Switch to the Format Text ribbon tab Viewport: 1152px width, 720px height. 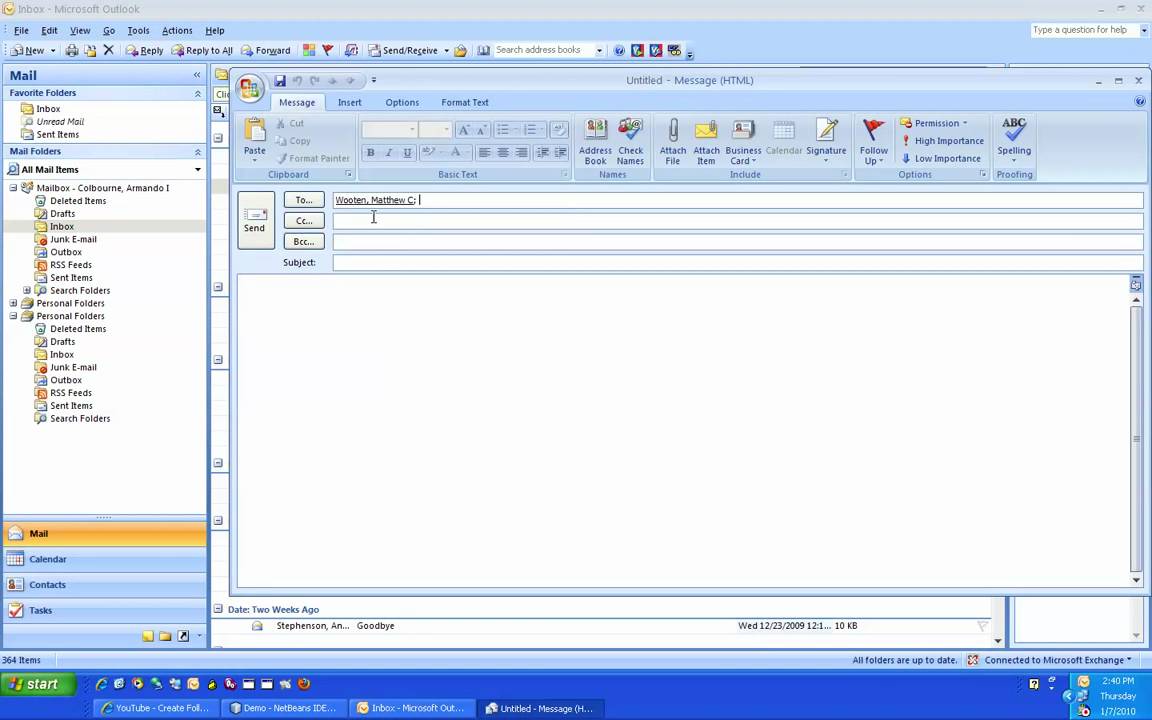pos(464,103)
